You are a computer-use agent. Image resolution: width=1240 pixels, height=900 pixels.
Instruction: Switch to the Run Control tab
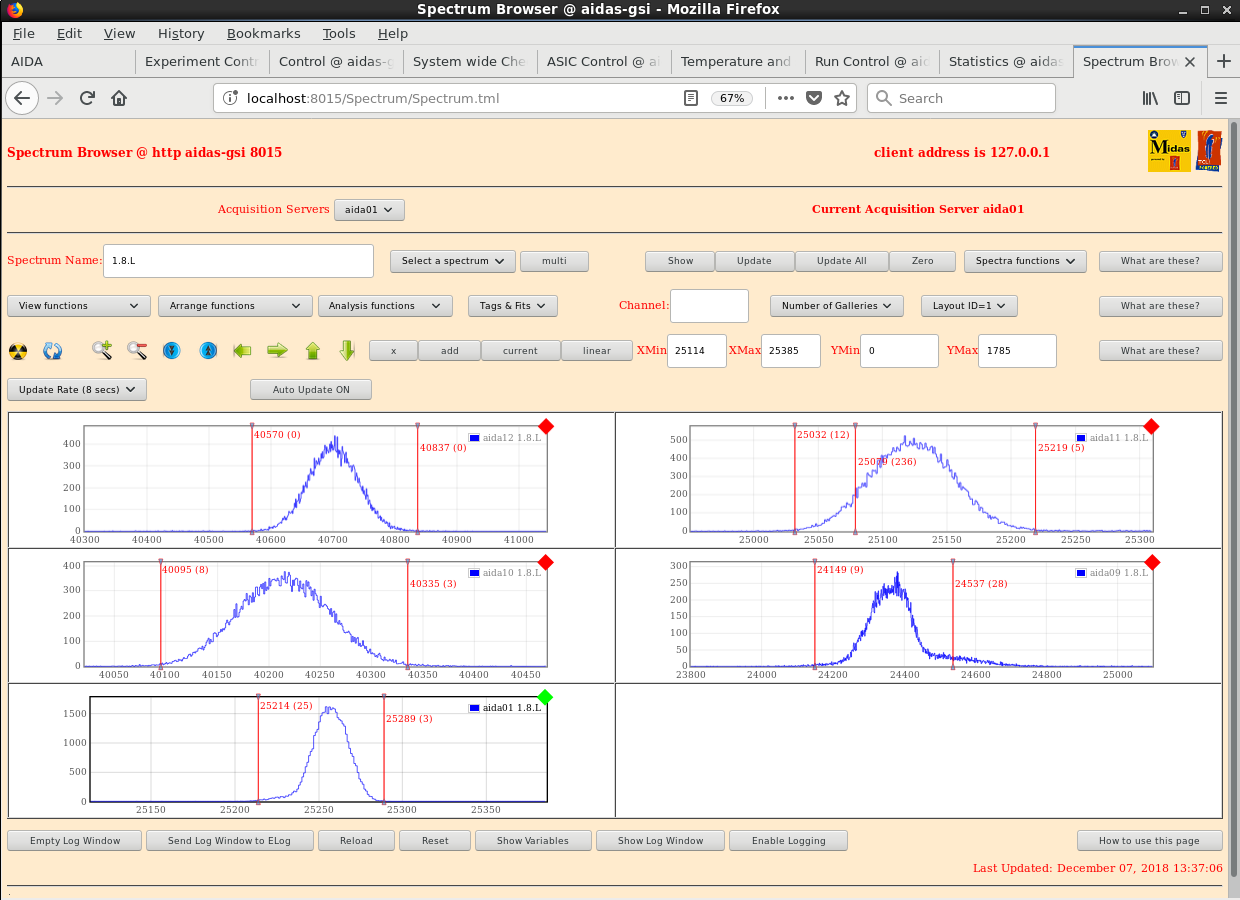click(x=871, y=61)
